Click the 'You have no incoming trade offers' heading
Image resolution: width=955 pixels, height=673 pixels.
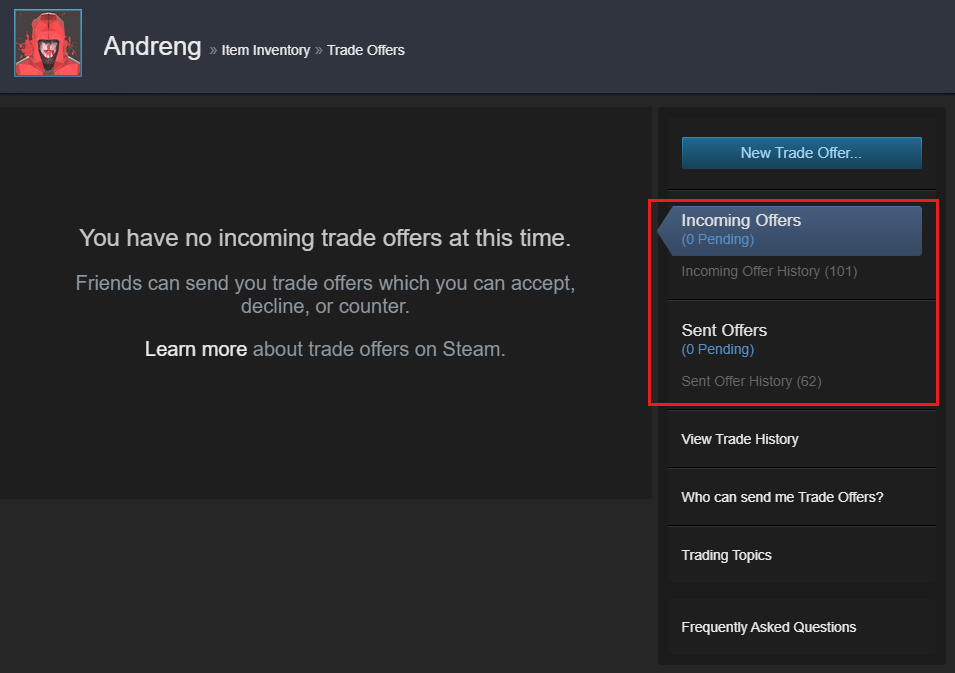[325, 238]
